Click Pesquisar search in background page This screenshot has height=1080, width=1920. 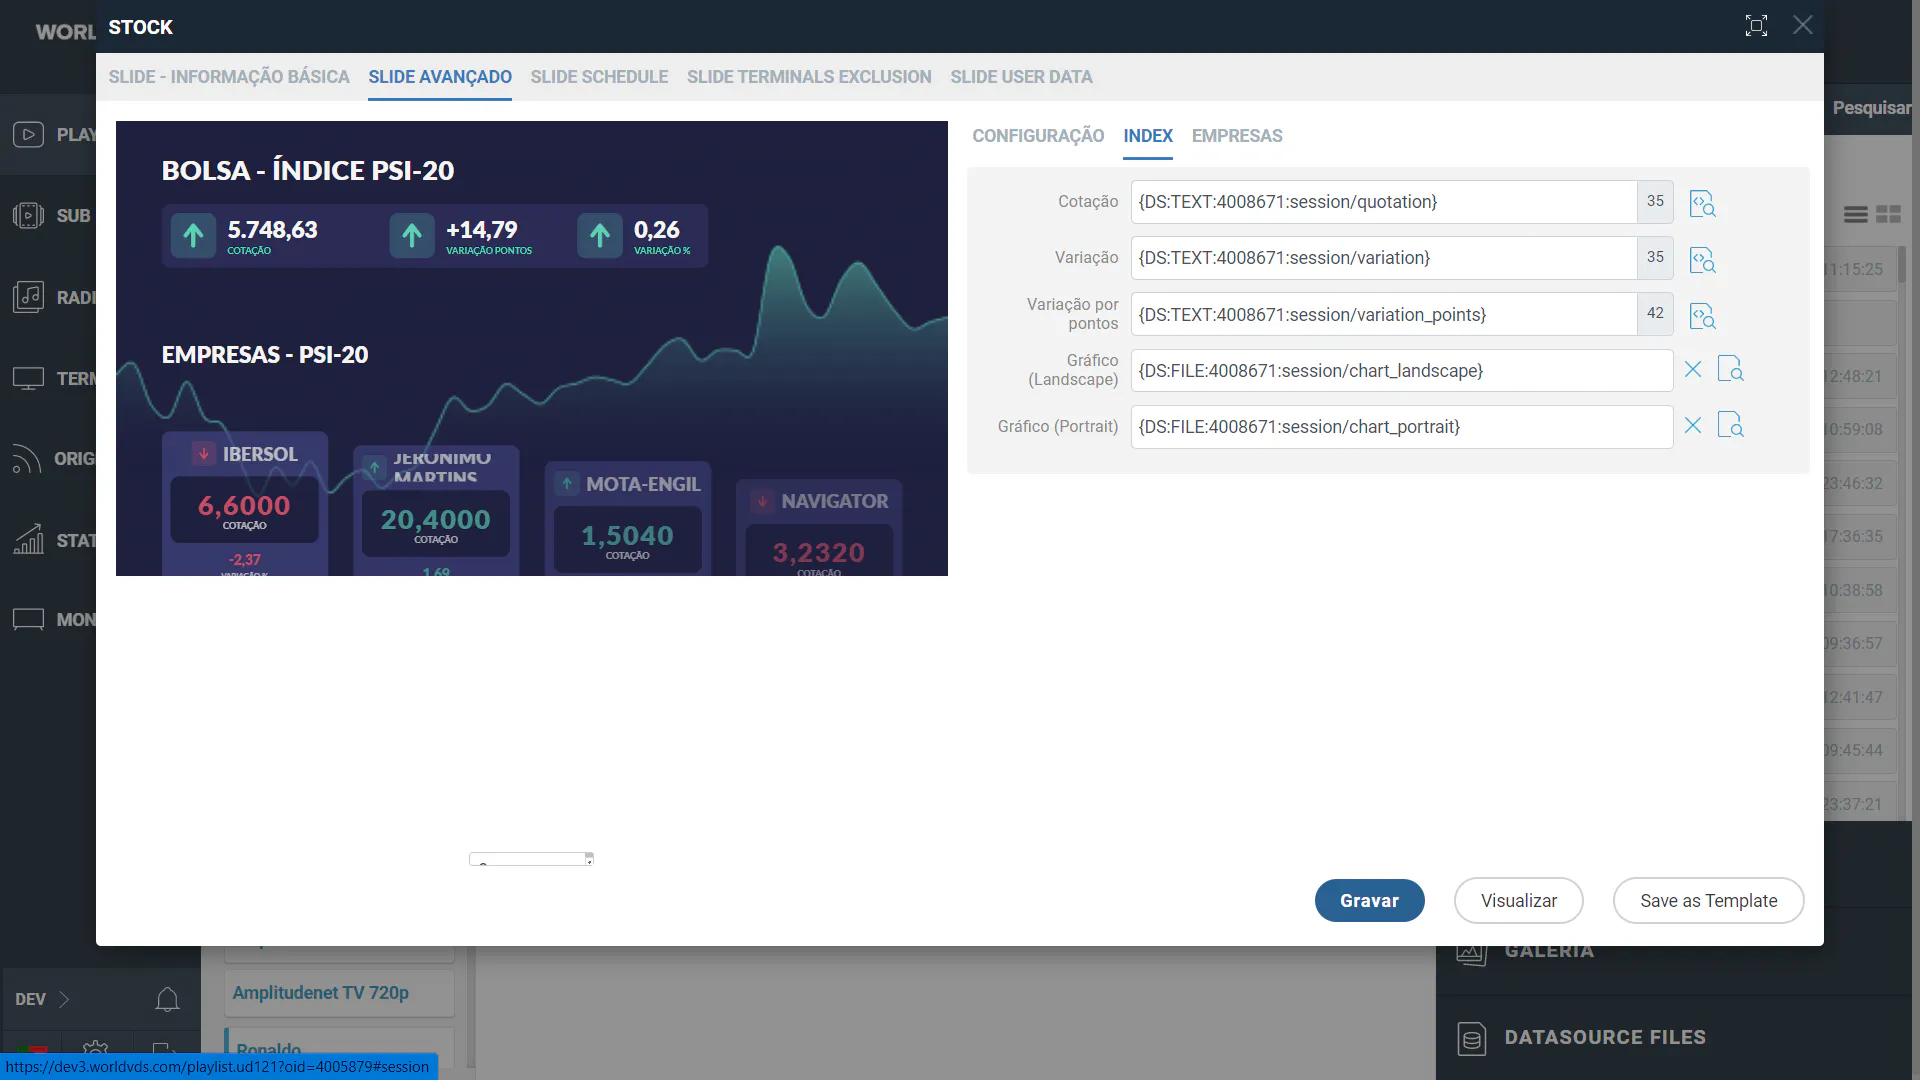1871,108
